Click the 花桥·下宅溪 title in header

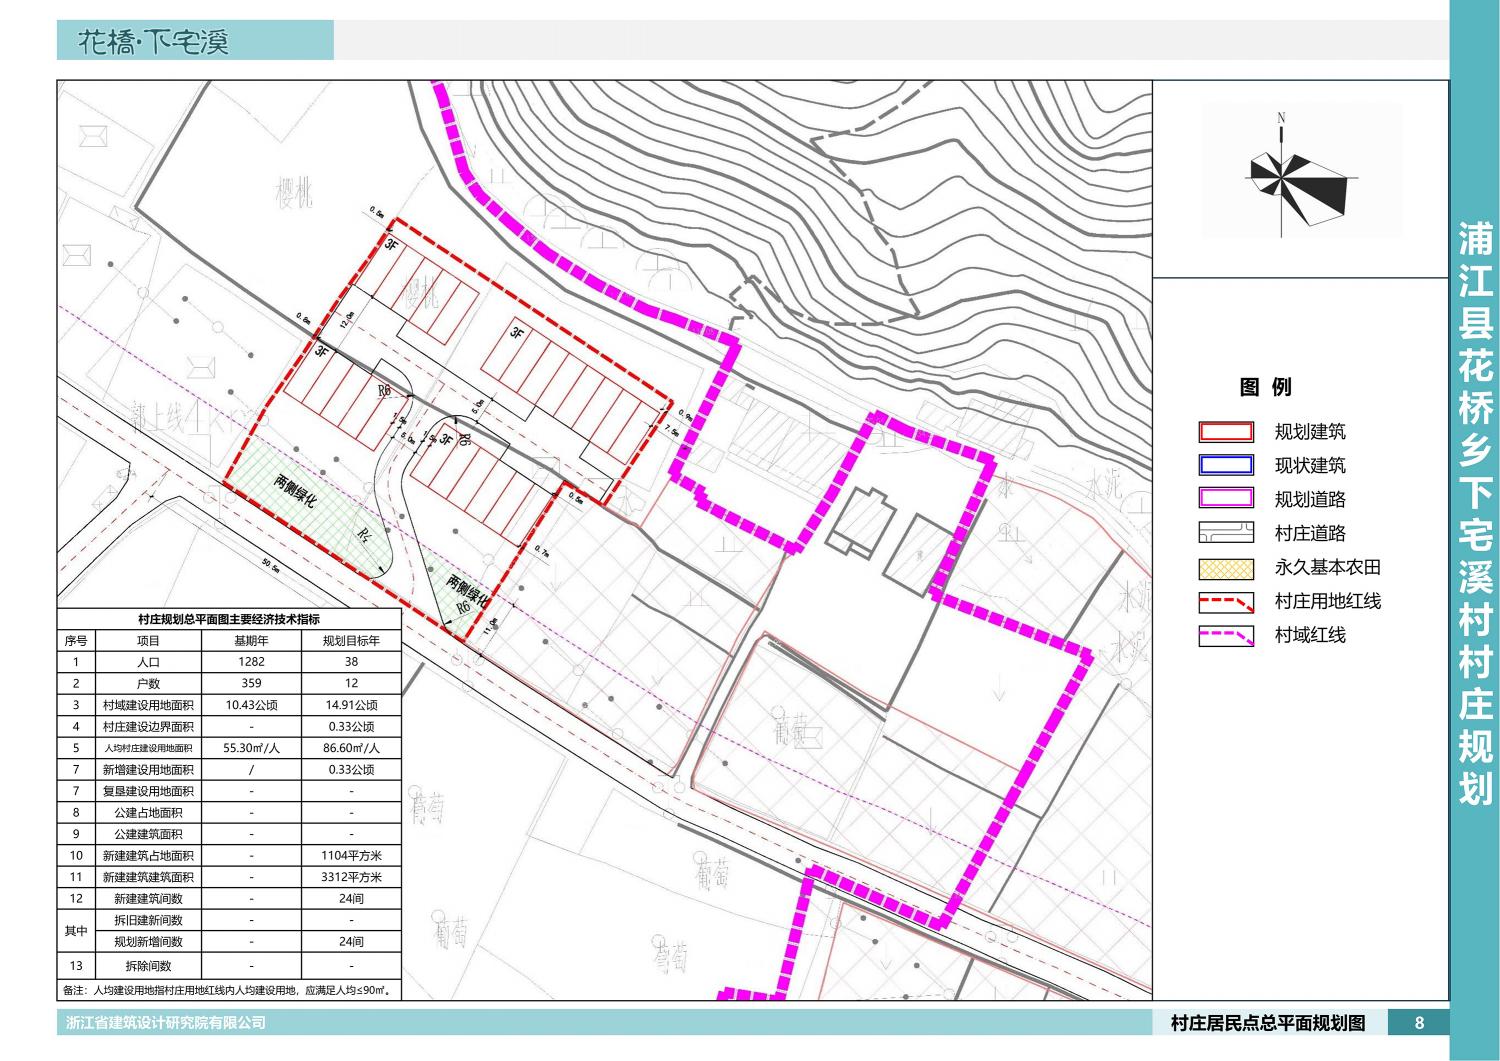point(154,42)
